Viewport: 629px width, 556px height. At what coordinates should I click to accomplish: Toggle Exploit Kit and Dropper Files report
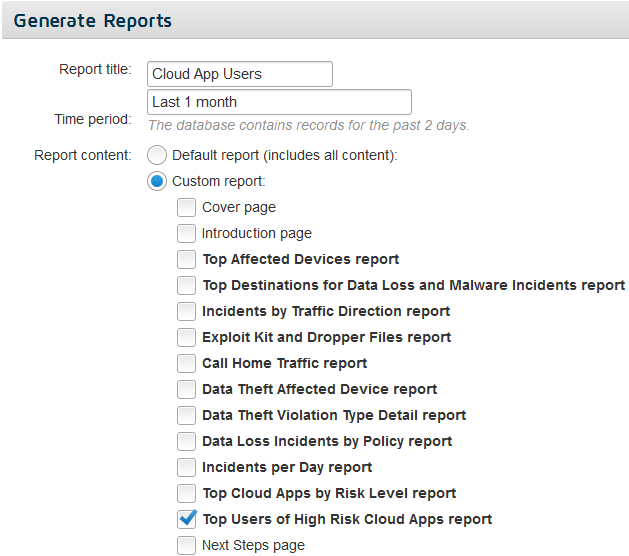187,337
